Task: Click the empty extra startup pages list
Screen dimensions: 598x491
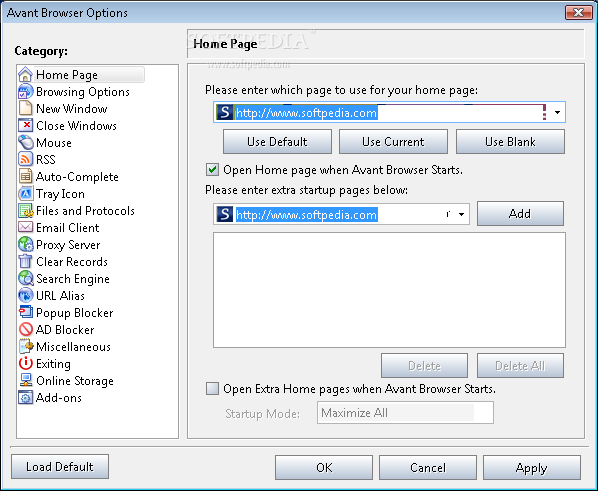Action: tap(389, 290)
